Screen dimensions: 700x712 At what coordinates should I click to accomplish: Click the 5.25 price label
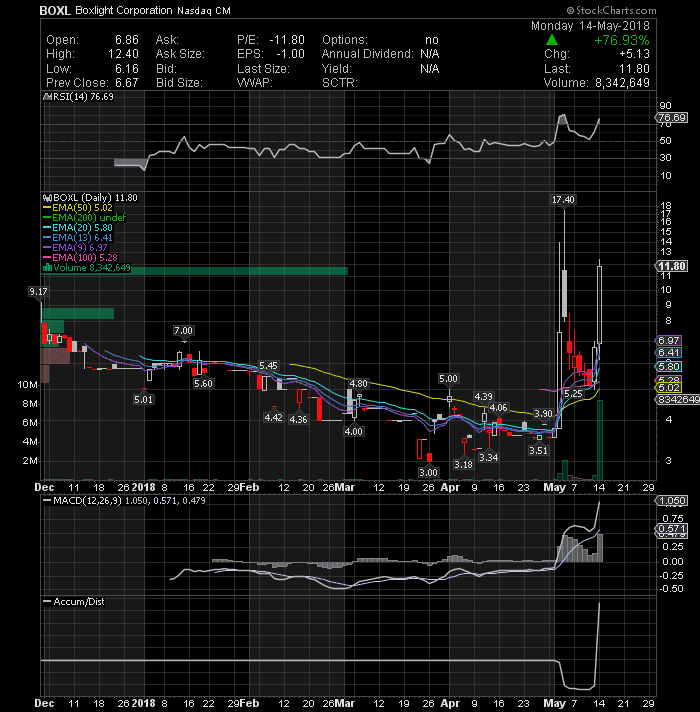point(573,394)
